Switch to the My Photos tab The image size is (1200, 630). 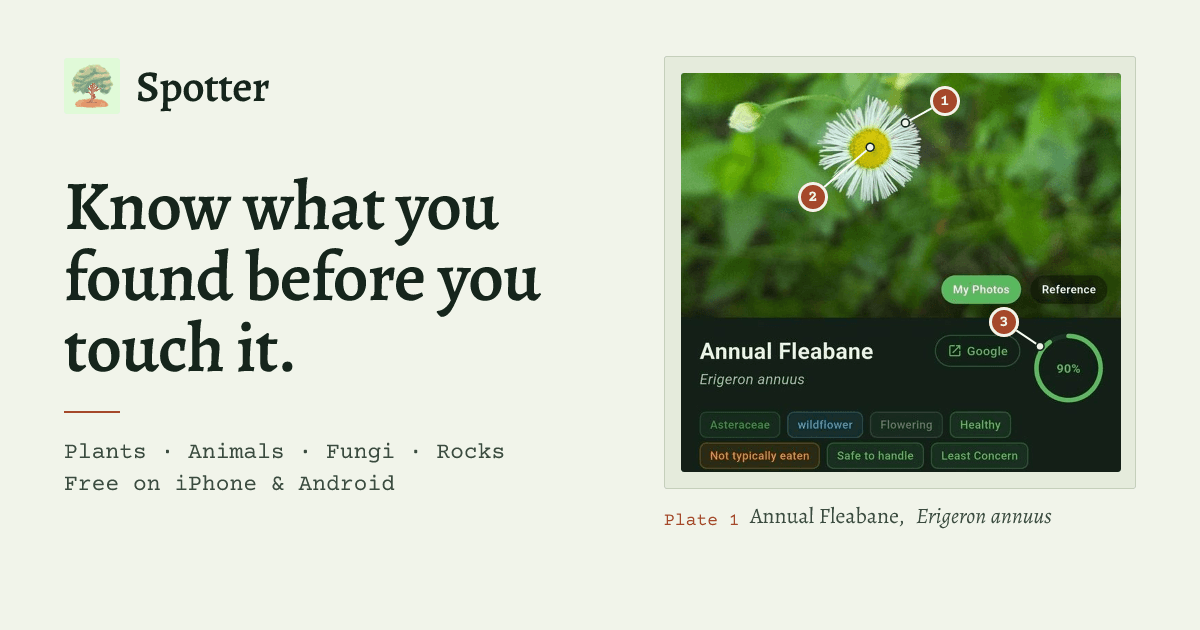[981, 290]
